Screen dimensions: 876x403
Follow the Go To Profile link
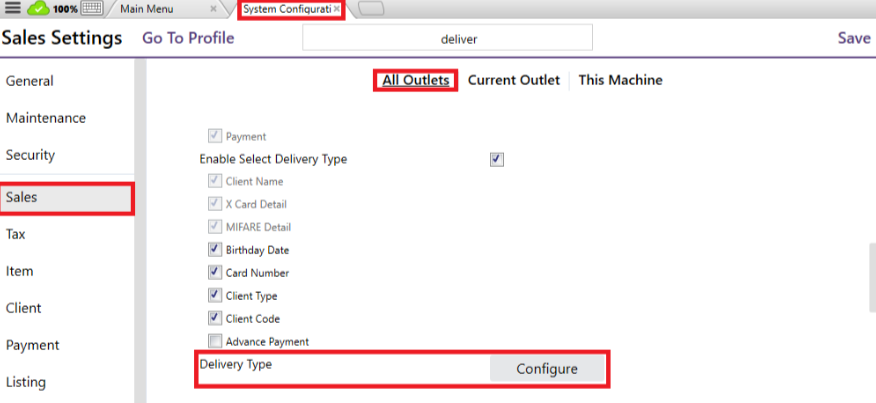click(x=188, y=38)
